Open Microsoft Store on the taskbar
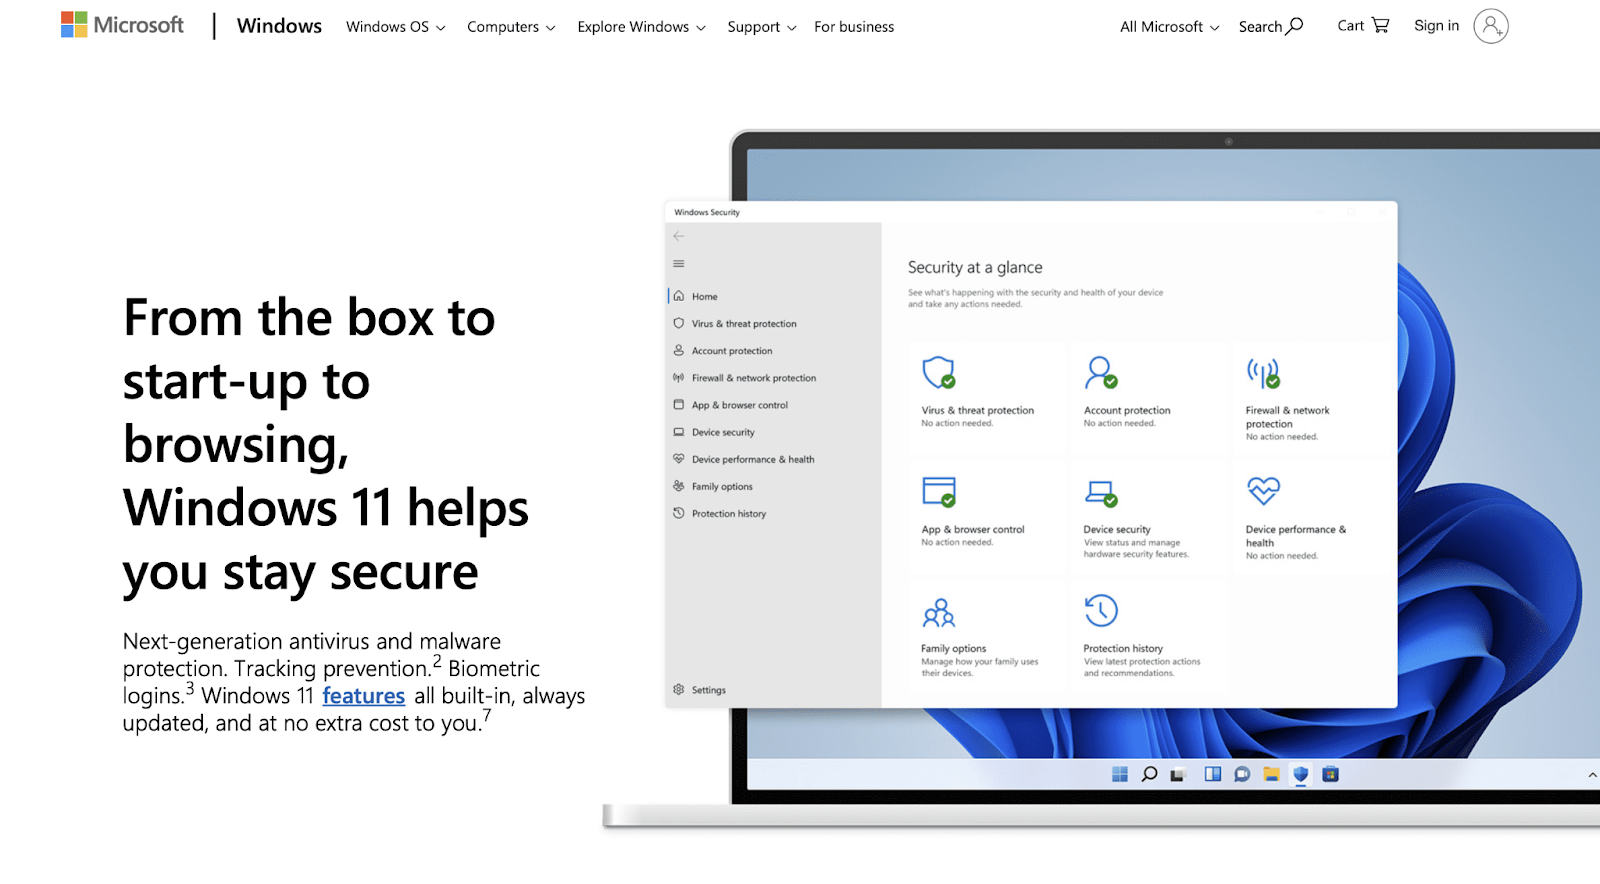The height and width of the screenshot is (884, 1600). (1330, 774)
